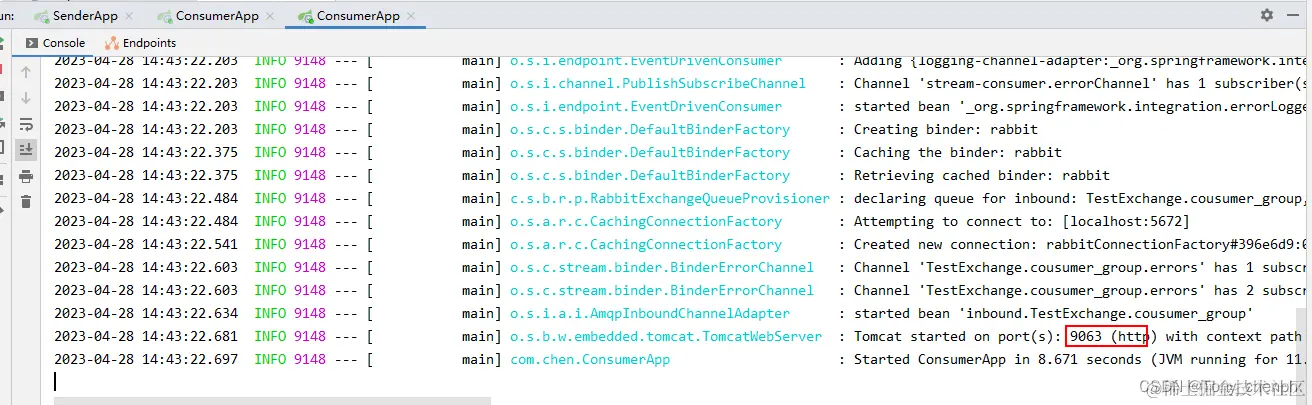
Task: Click 'Started ConsumerApp in 8.671 seconds' message
Action: pyautogui.click(x=1079, y=359)
